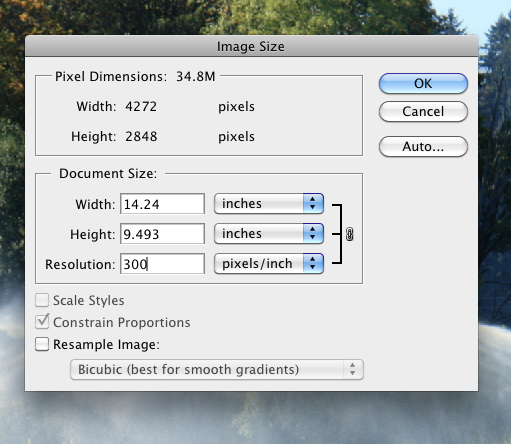Click the Document Size Width field
The image size is (511, 444).
coord(162,204)
